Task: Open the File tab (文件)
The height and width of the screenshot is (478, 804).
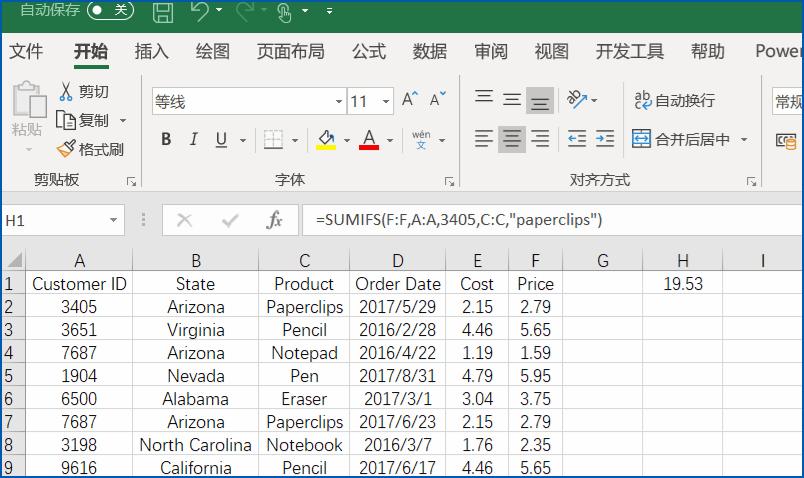Action: (26, 51)
